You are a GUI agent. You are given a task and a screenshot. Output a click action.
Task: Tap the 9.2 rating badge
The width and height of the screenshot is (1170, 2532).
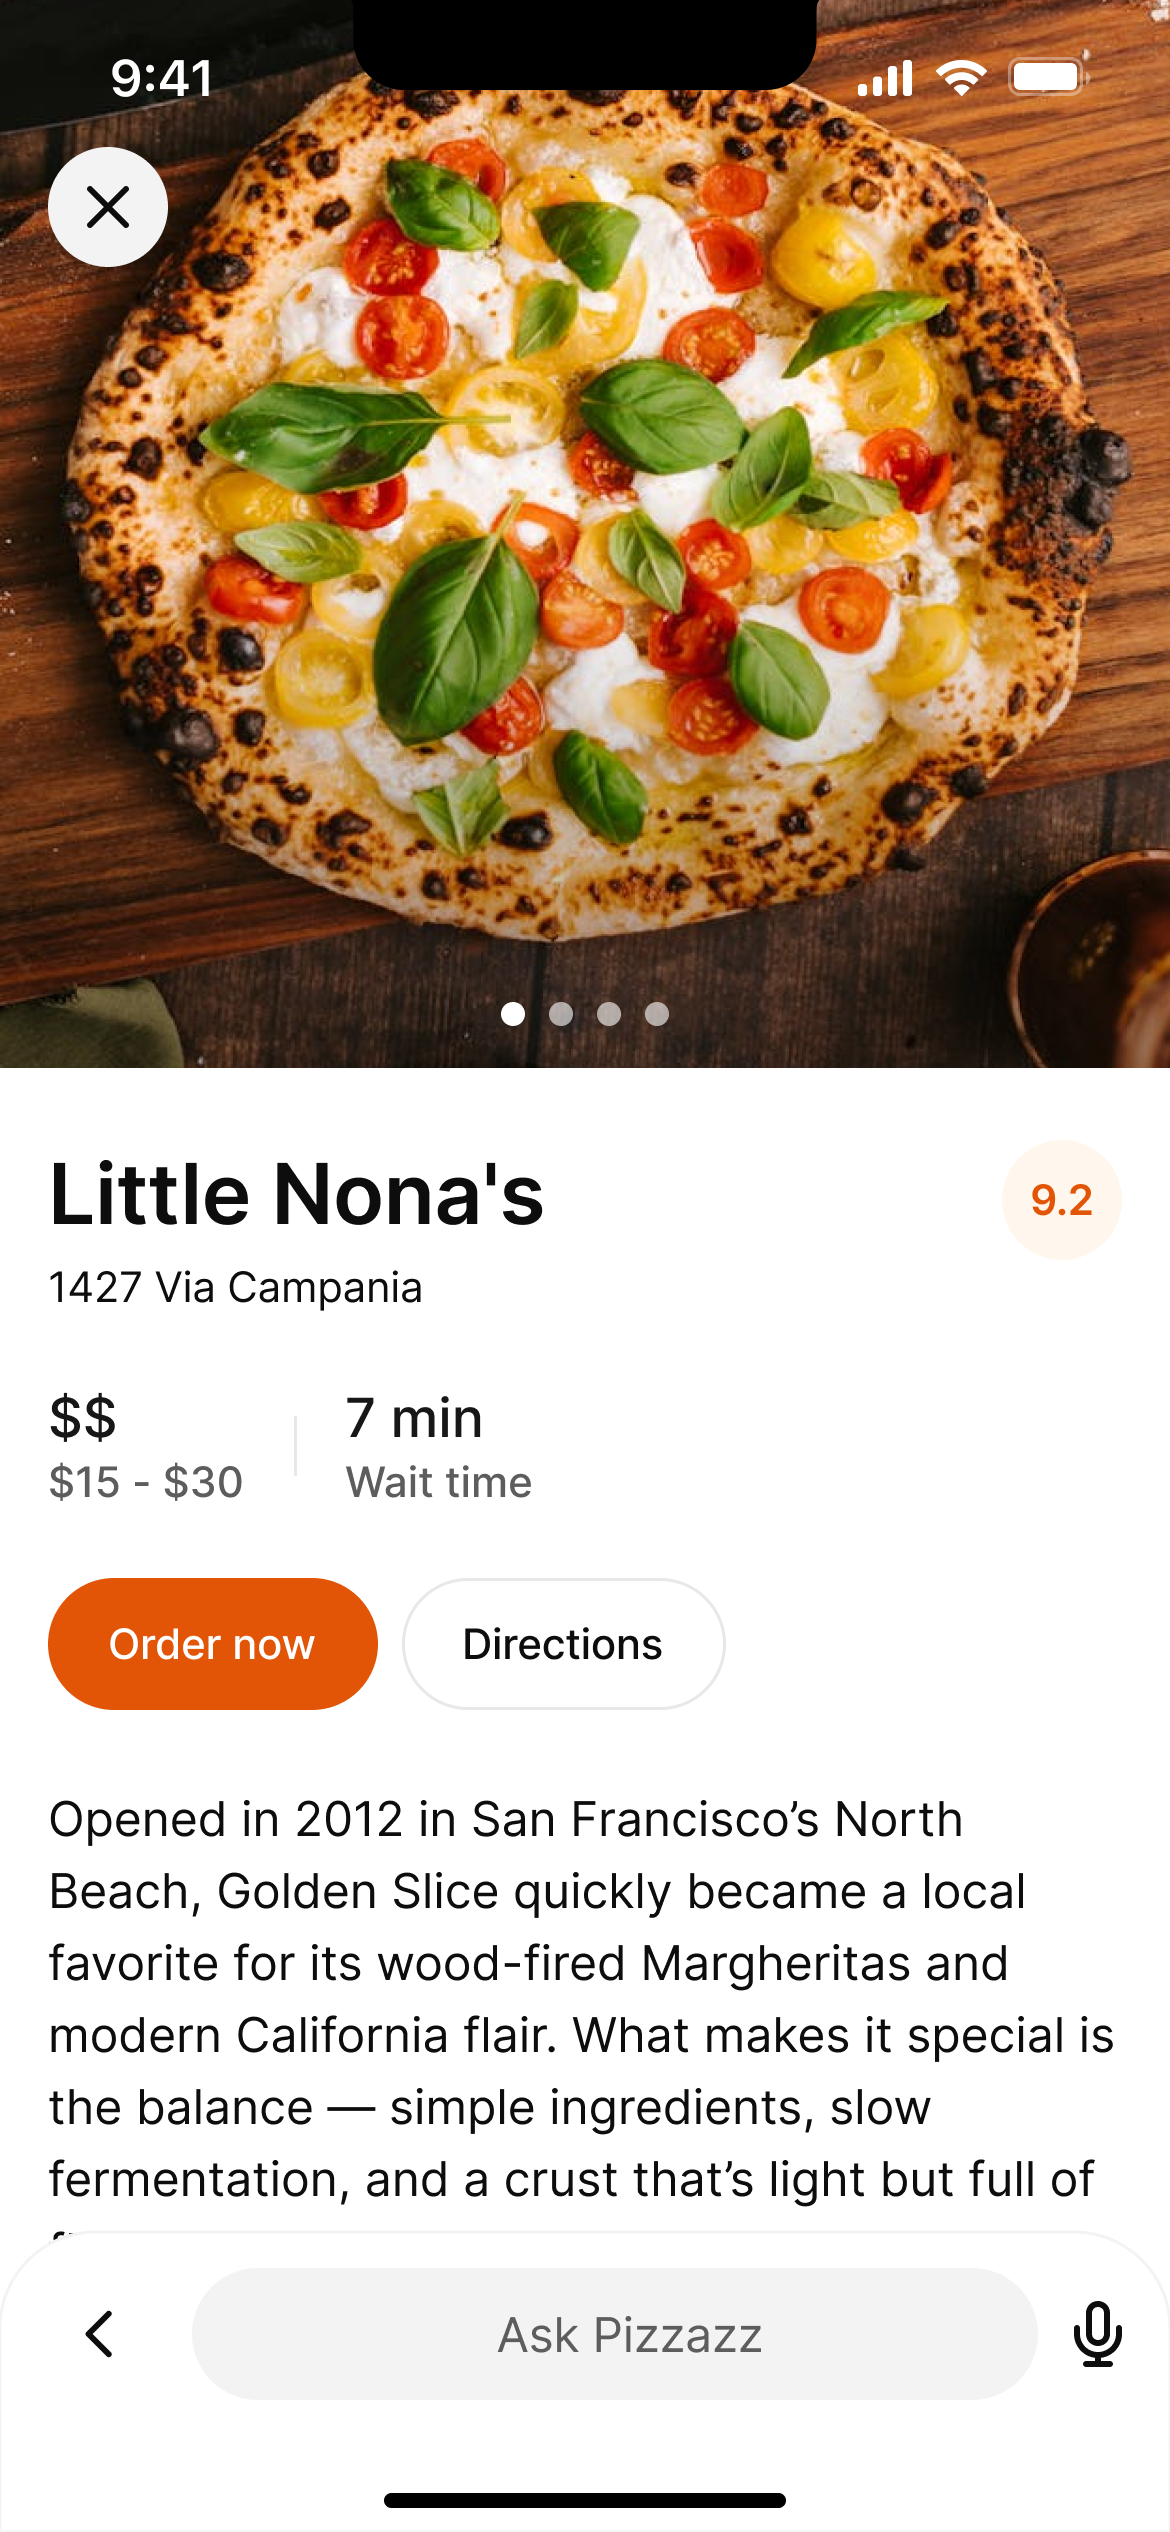click(x=1061, y=1200)
